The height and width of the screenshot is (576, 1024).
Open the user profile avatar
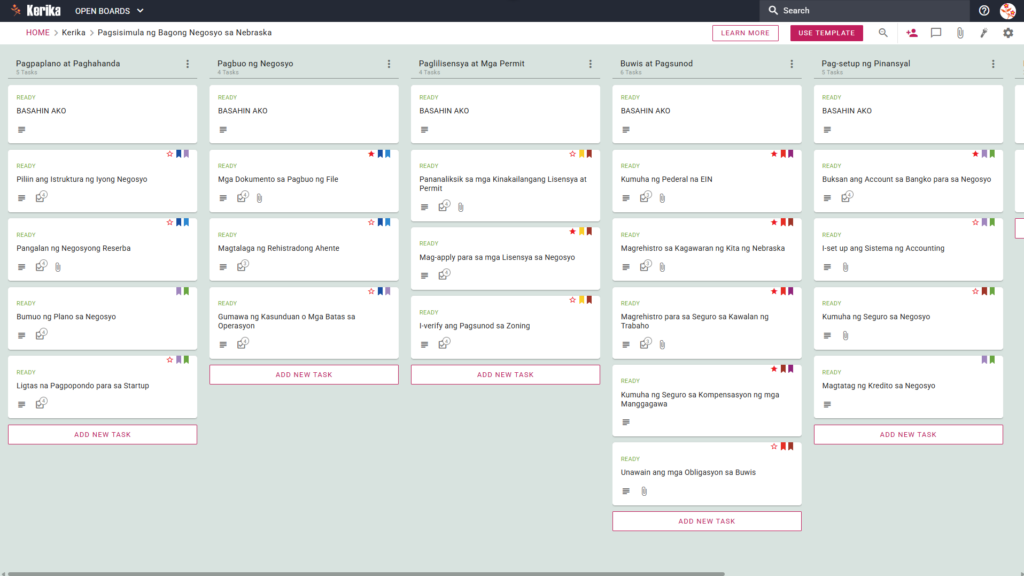1008,10
